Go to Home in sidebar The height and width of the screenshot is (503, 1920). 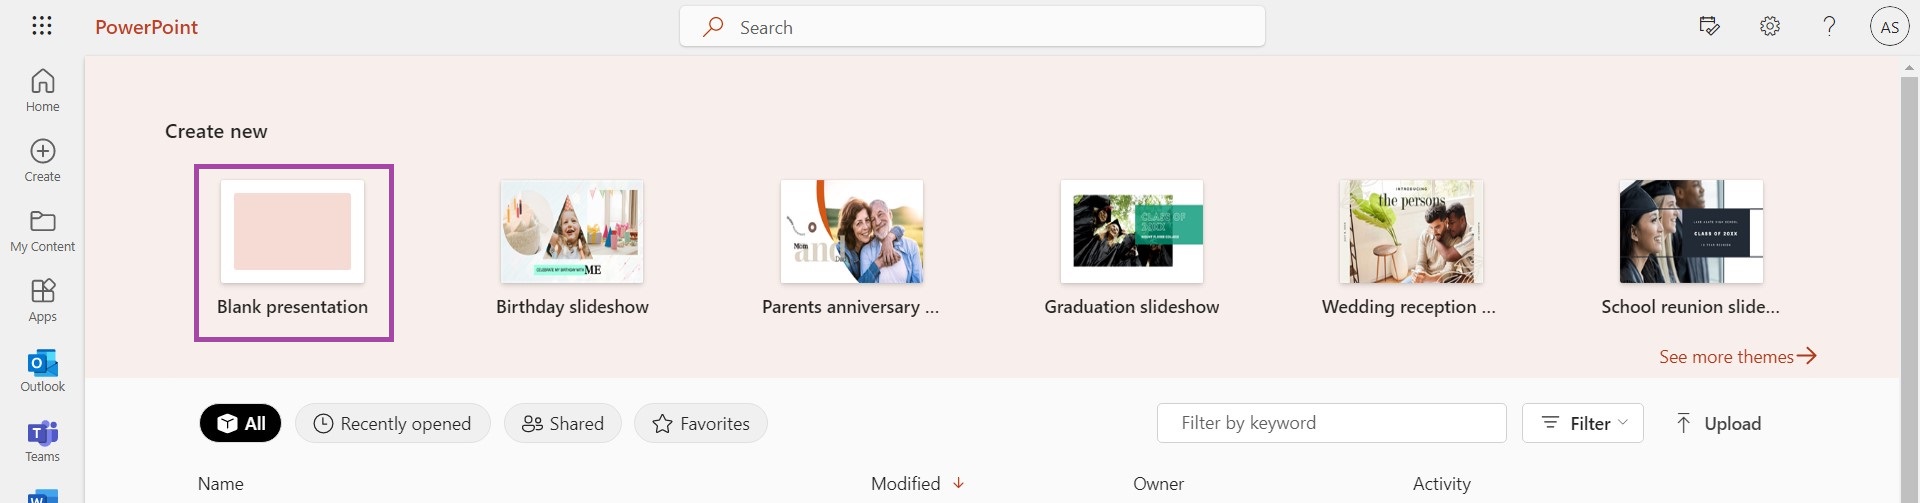point(42,90)
